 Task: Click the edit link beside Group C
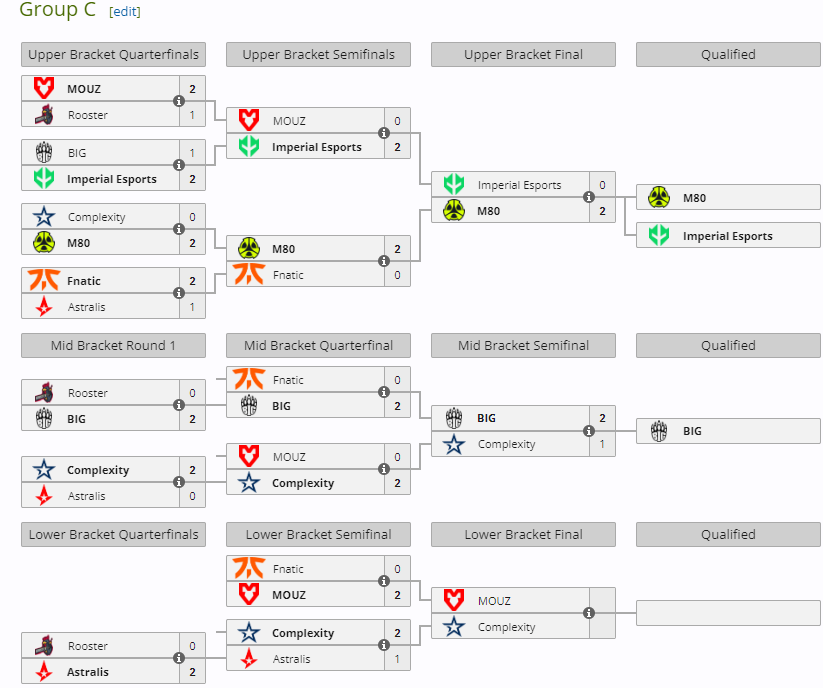(x=125, y=12)
